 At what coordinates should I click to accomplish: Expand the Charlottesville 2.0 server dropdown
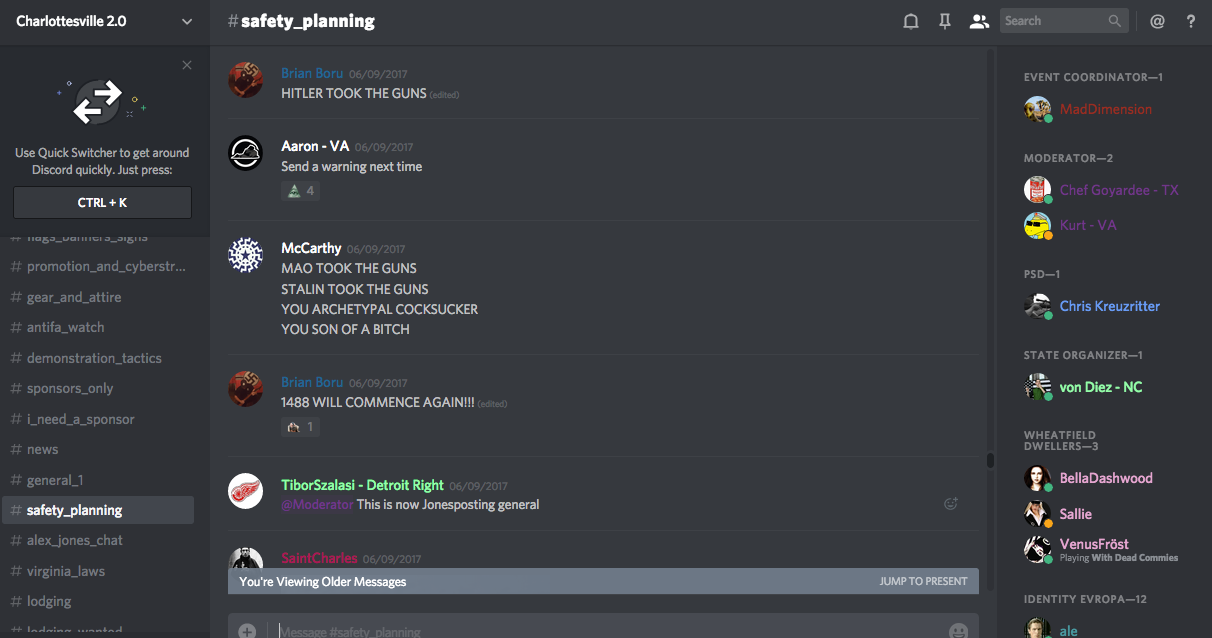tap(187, 21)
